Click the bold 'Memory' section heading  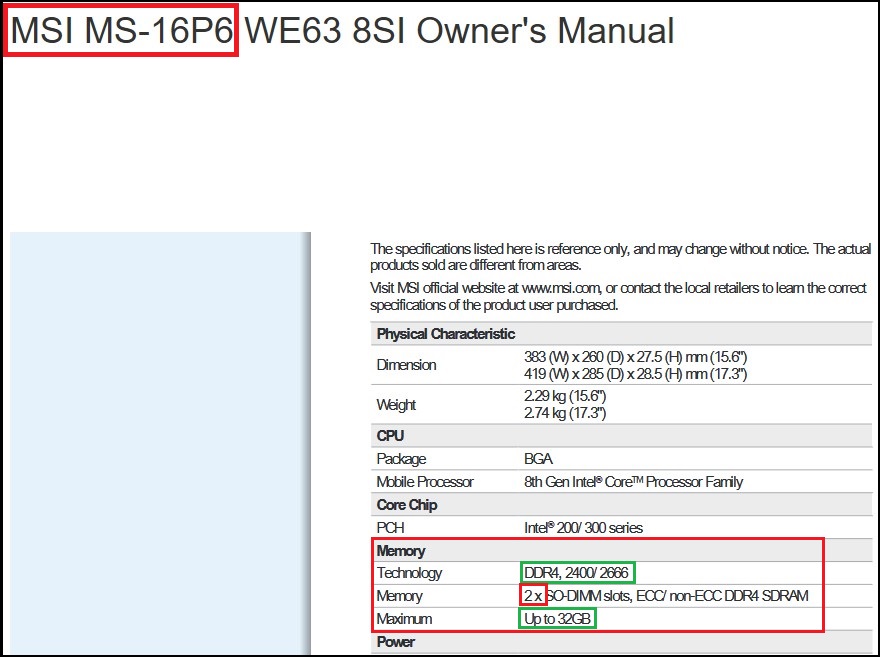pyautogui.click(x=401, y=551)
